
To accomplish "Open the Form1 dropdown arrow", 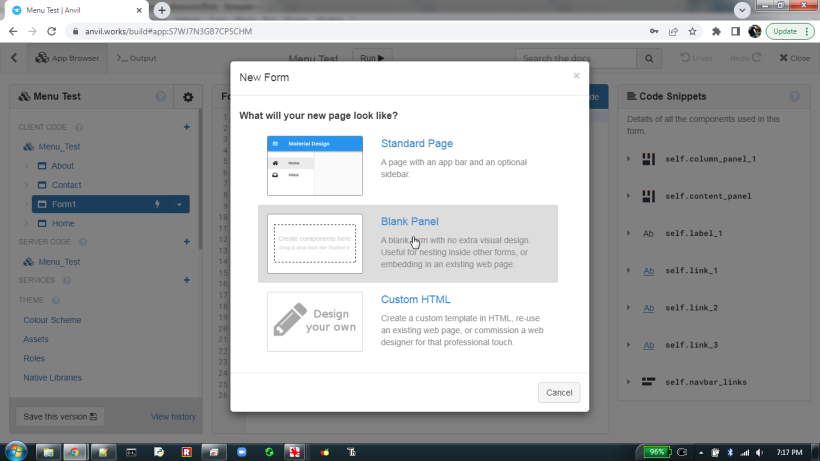I will pos(180,205).
